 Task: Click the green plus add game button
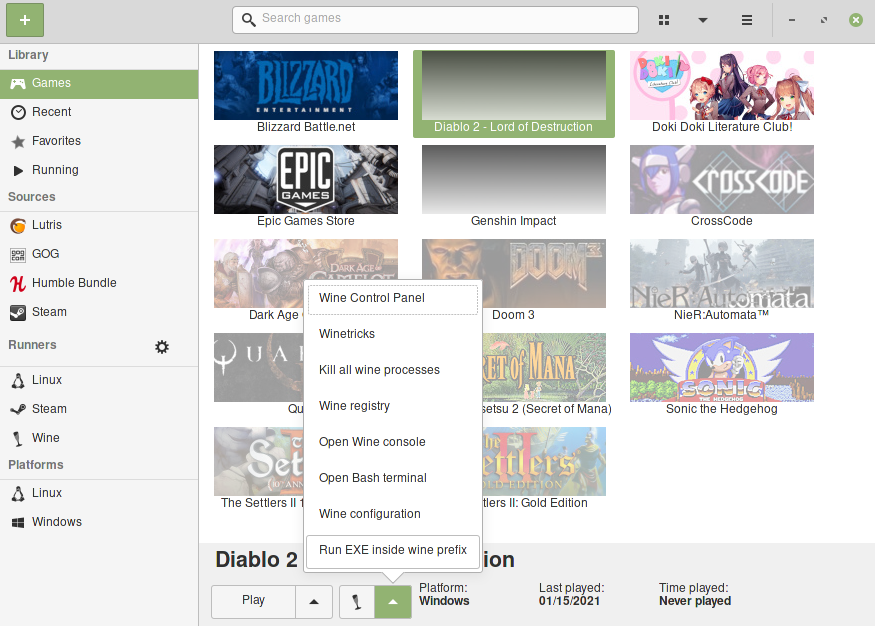[25, 20]
